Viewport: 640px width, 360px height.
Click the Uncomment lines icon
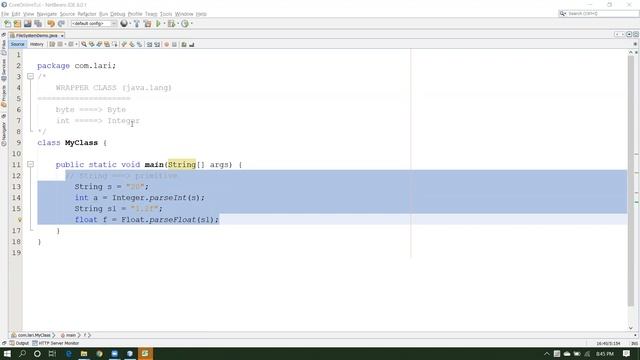(x=191, y=44)
